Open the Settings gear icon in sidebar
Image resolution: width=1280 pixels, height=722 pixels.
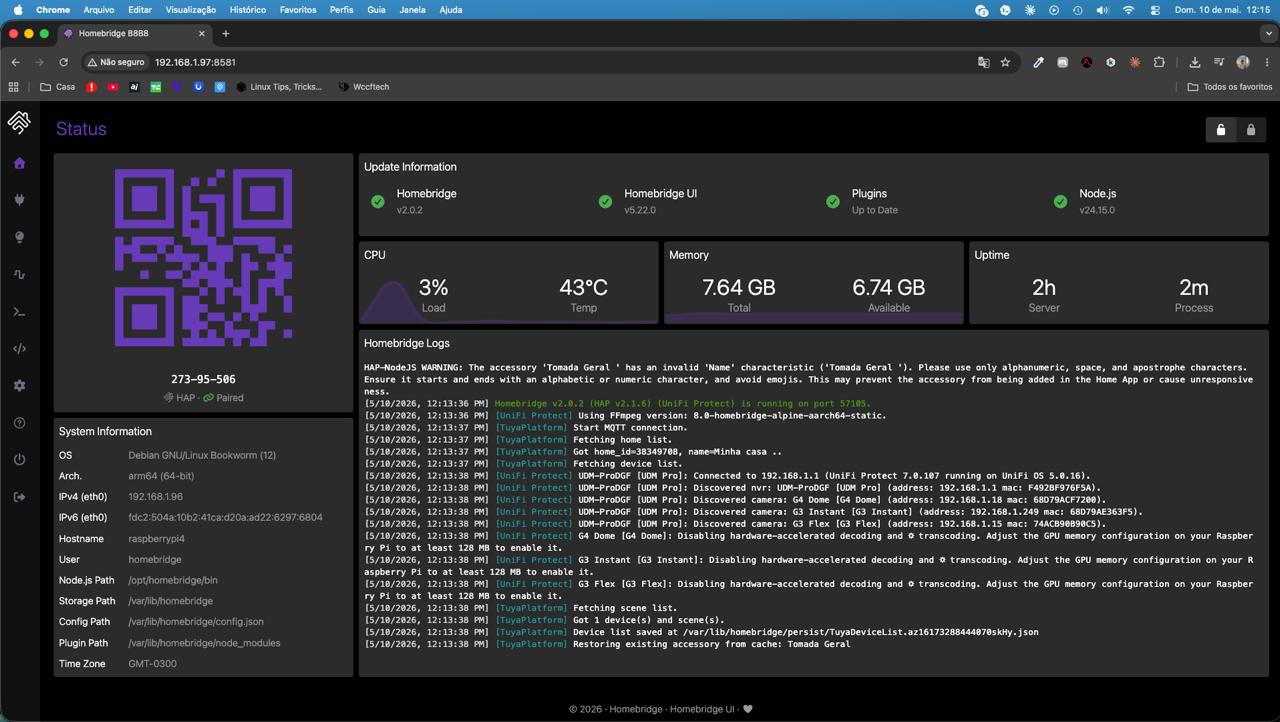[x=19, y=385]
